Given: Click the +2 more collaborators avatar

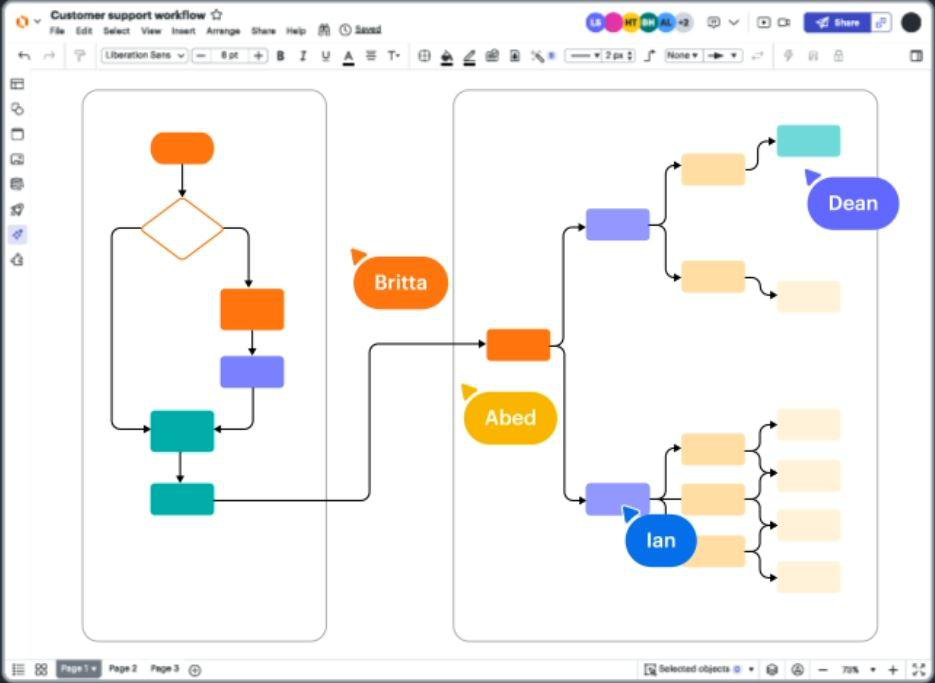Looking at the screenshot, I should [683, 23].
